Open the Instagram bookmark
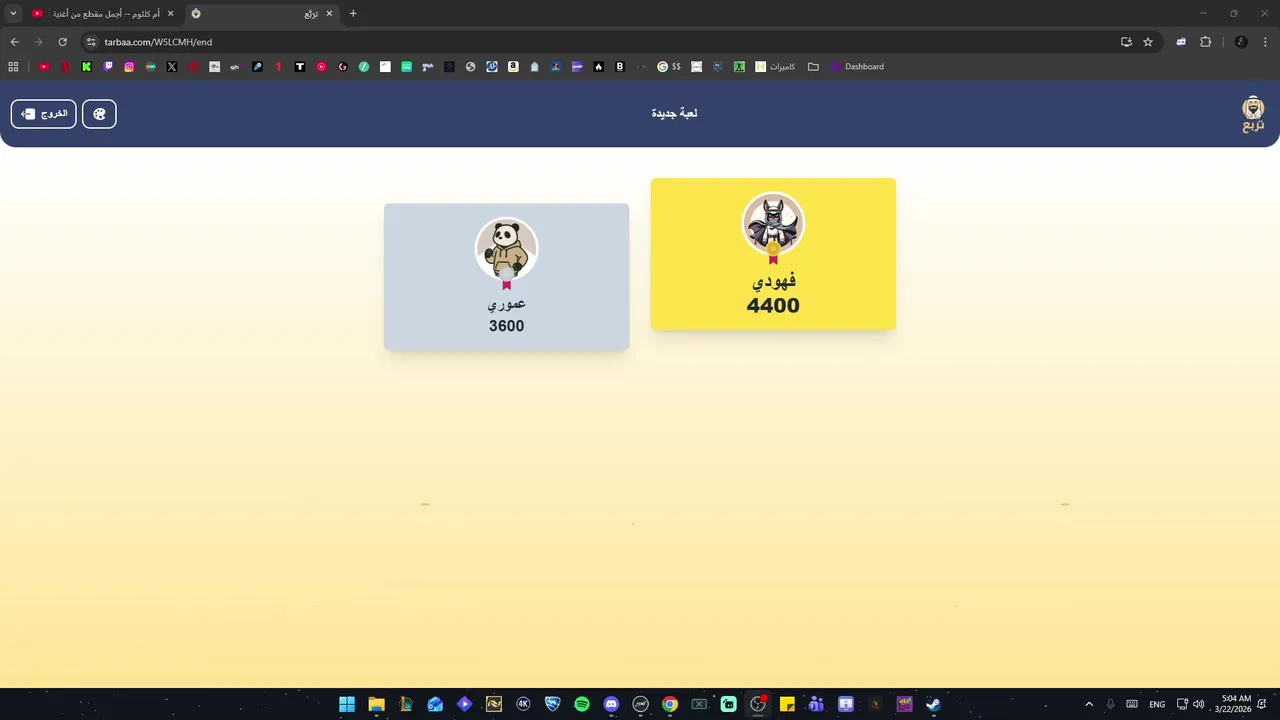Image resolution: width=1280 pixels, height=720 pixels. 129,67
